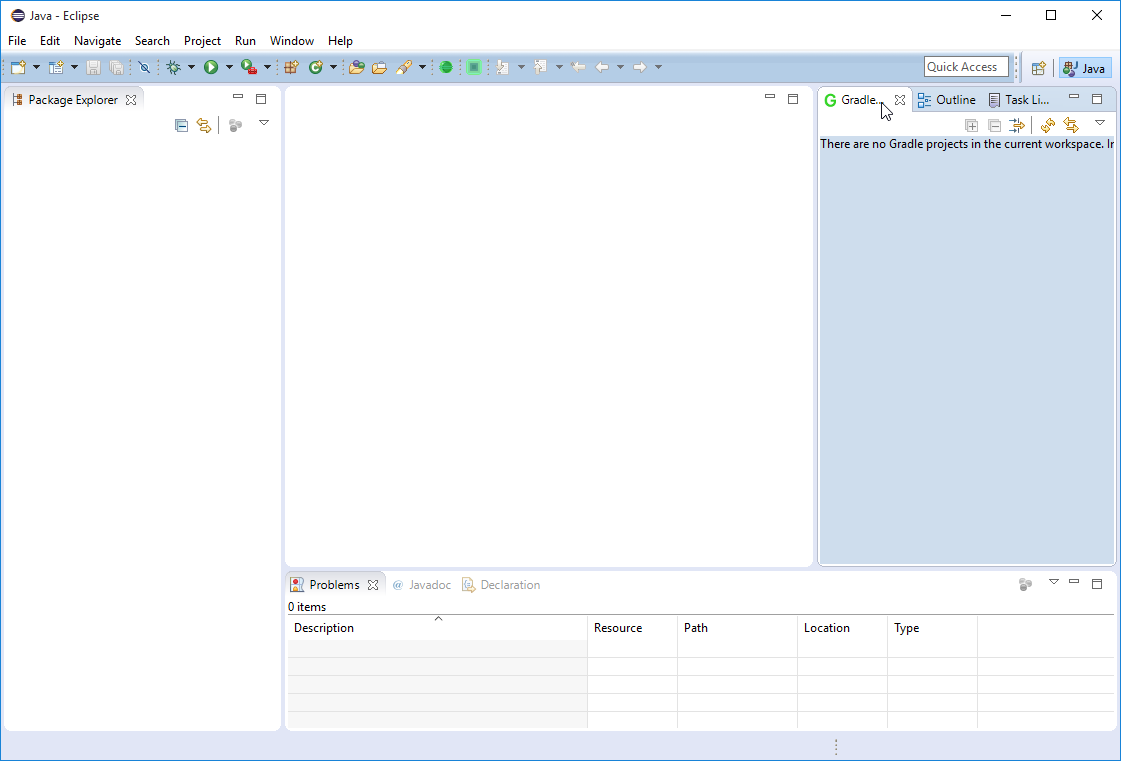
Task: Expand all nodes in the Gradle view
Action: click(x=971, y=124)
